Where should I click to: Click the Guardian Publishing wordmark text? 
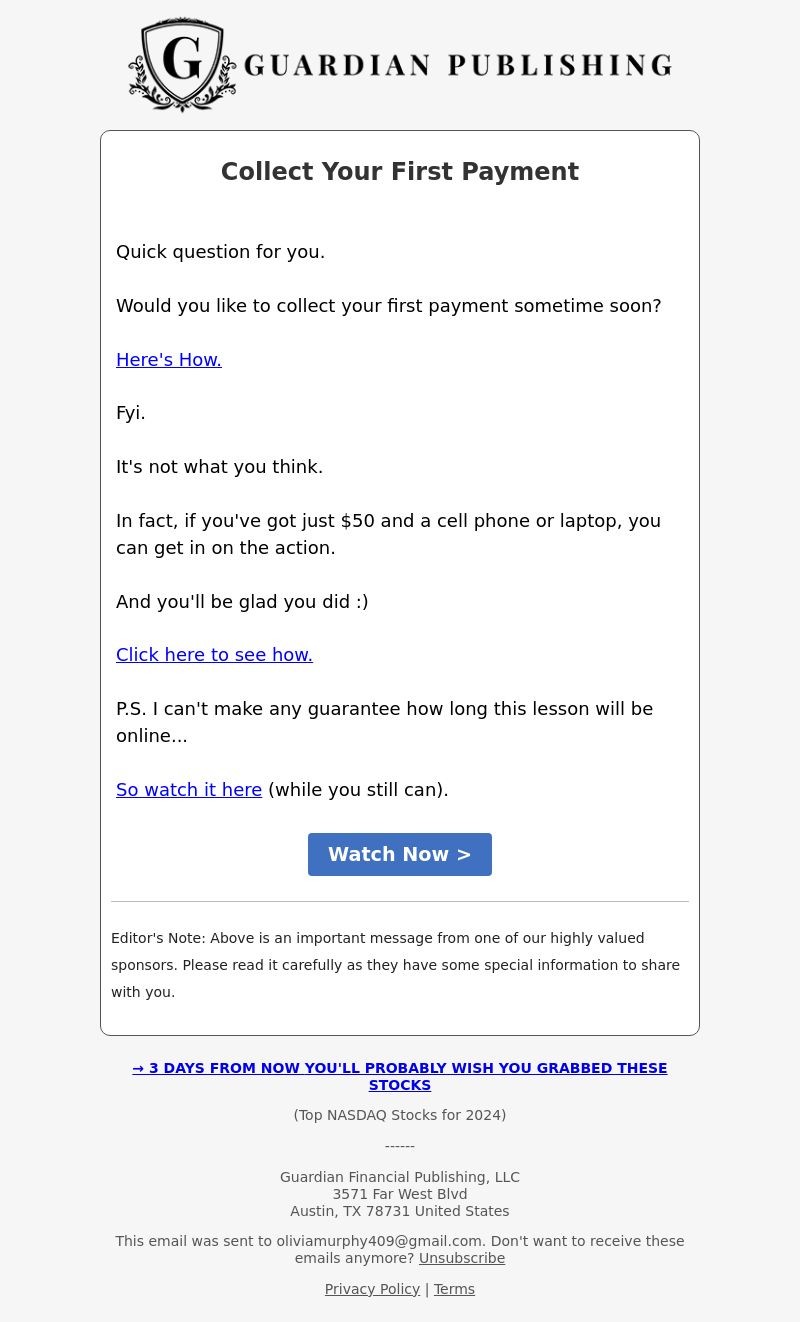point(457,66)
